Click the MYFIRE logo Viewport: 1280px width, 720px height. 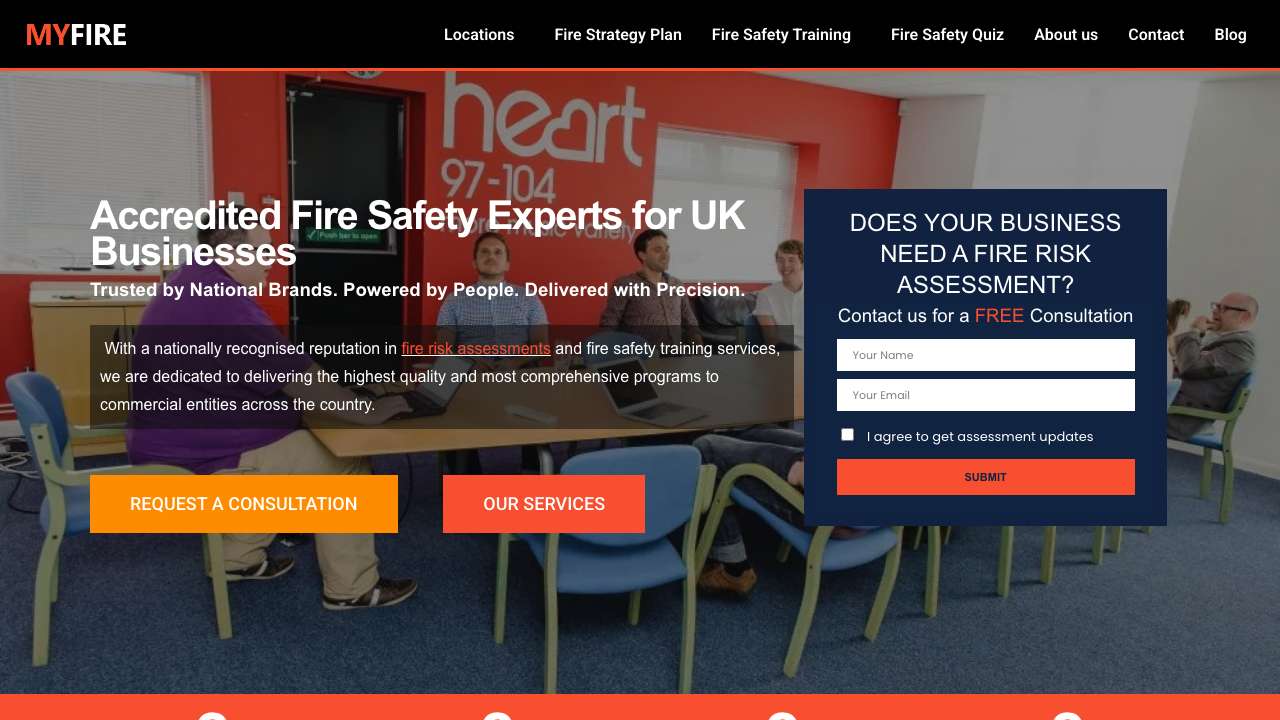[76, 35]
